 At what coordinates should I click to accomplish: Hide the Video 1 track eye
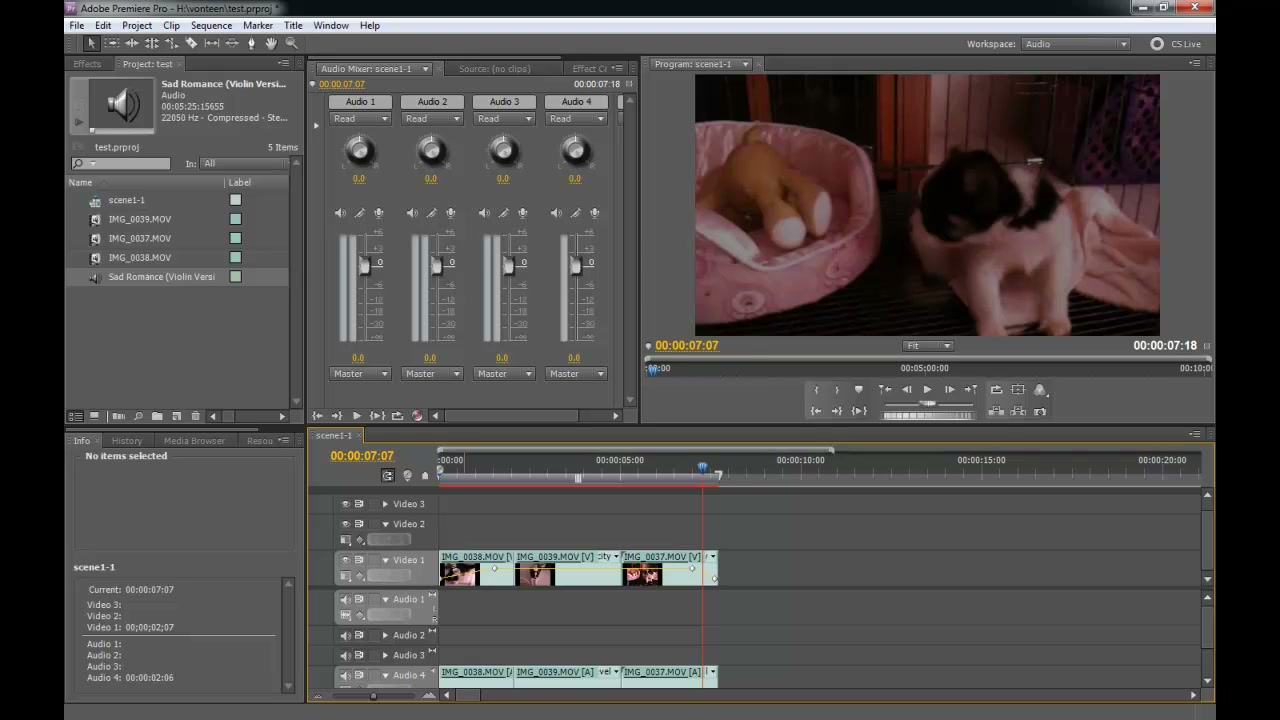(345, 560)
